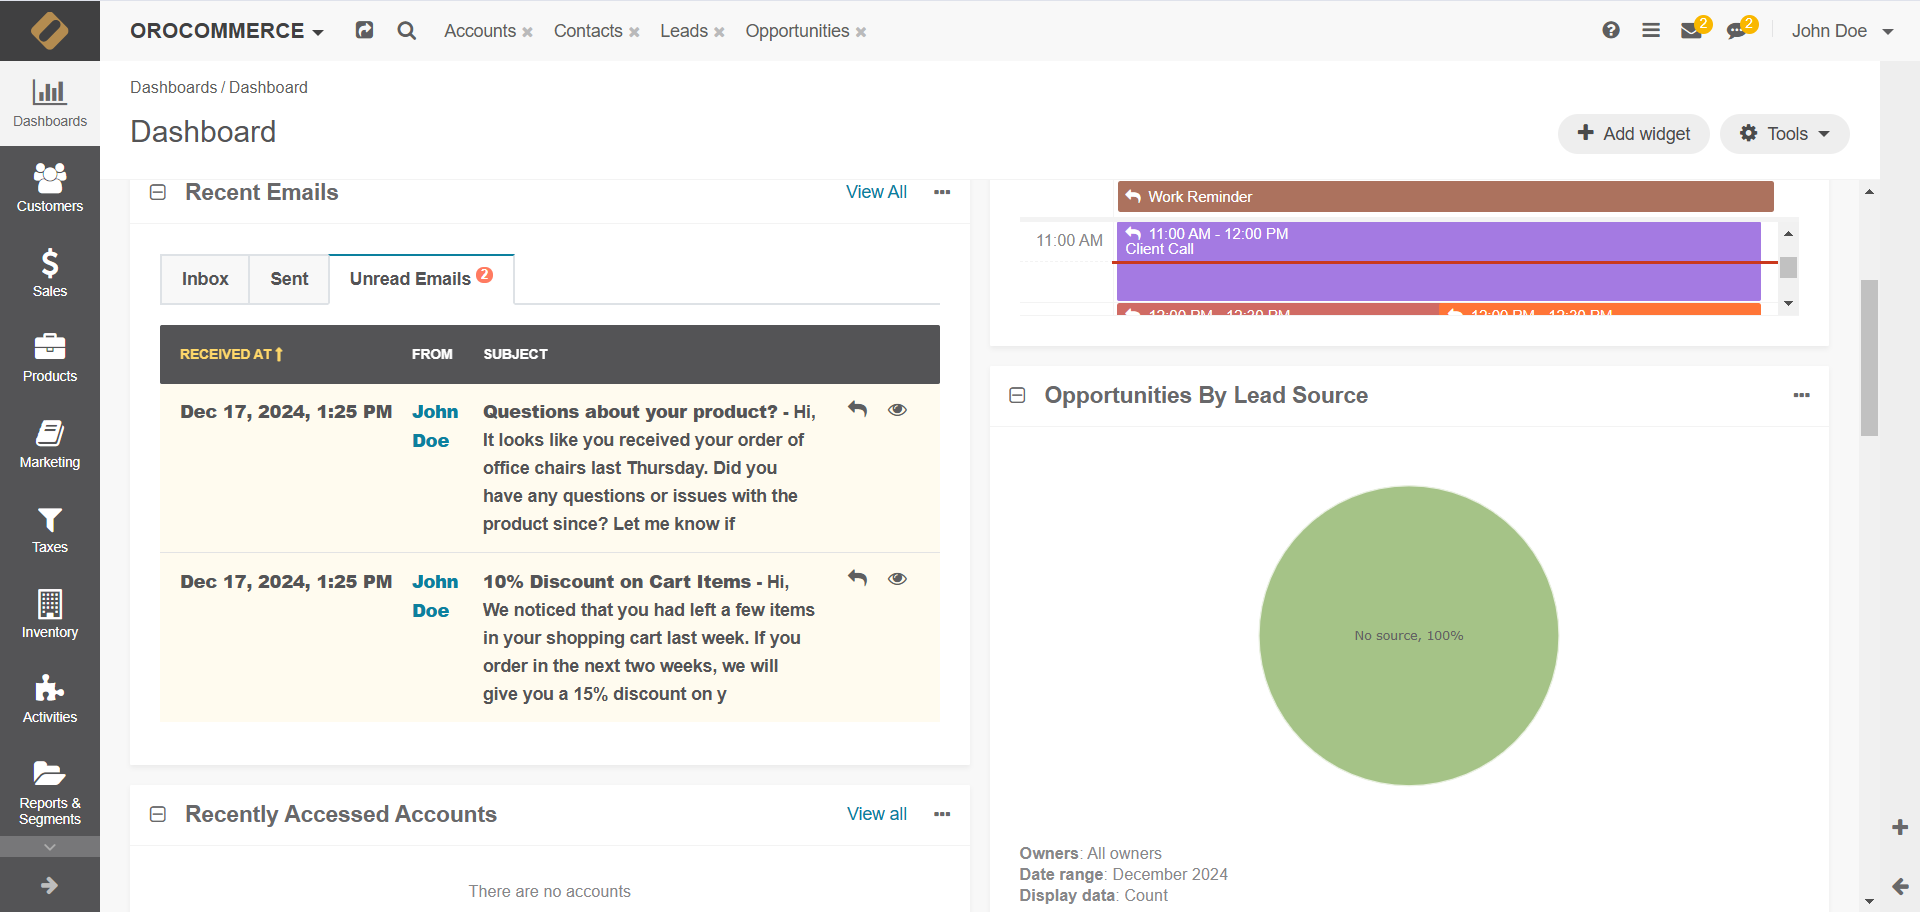Click the FROM column header
Screen dimensions: 1920x912
[x=432, y=354]
